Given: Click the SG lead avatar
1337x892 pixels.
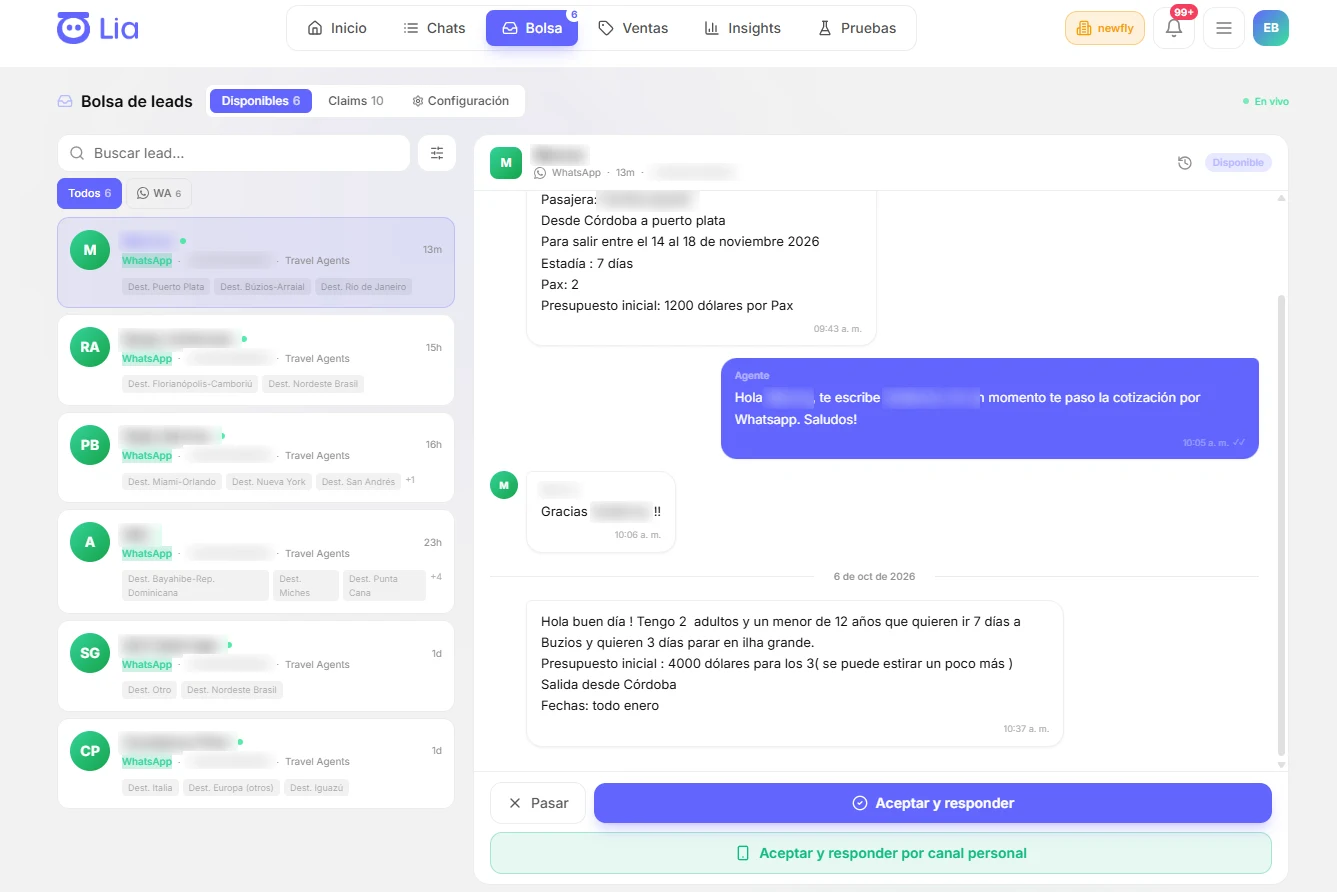Looking at the screenshot, I should 90,653.
